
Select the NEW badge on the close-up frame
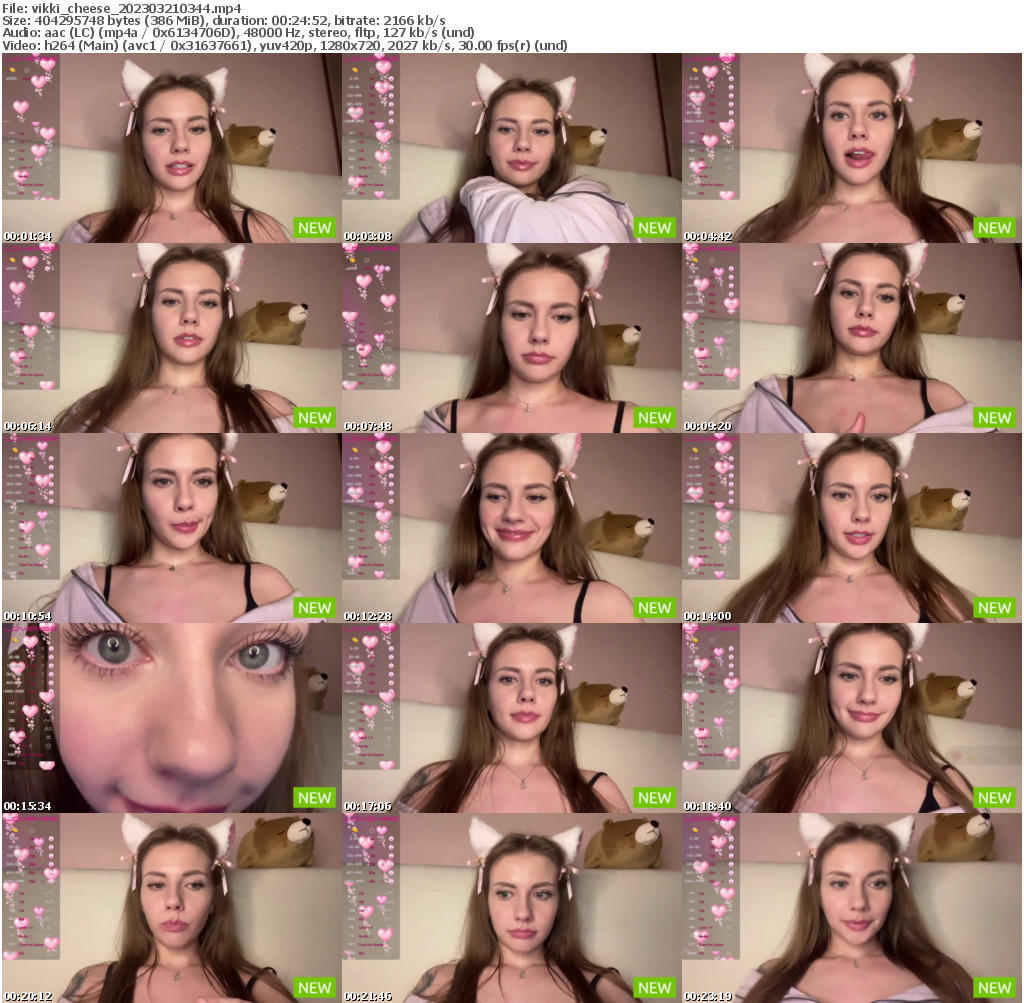click(314, 798)
